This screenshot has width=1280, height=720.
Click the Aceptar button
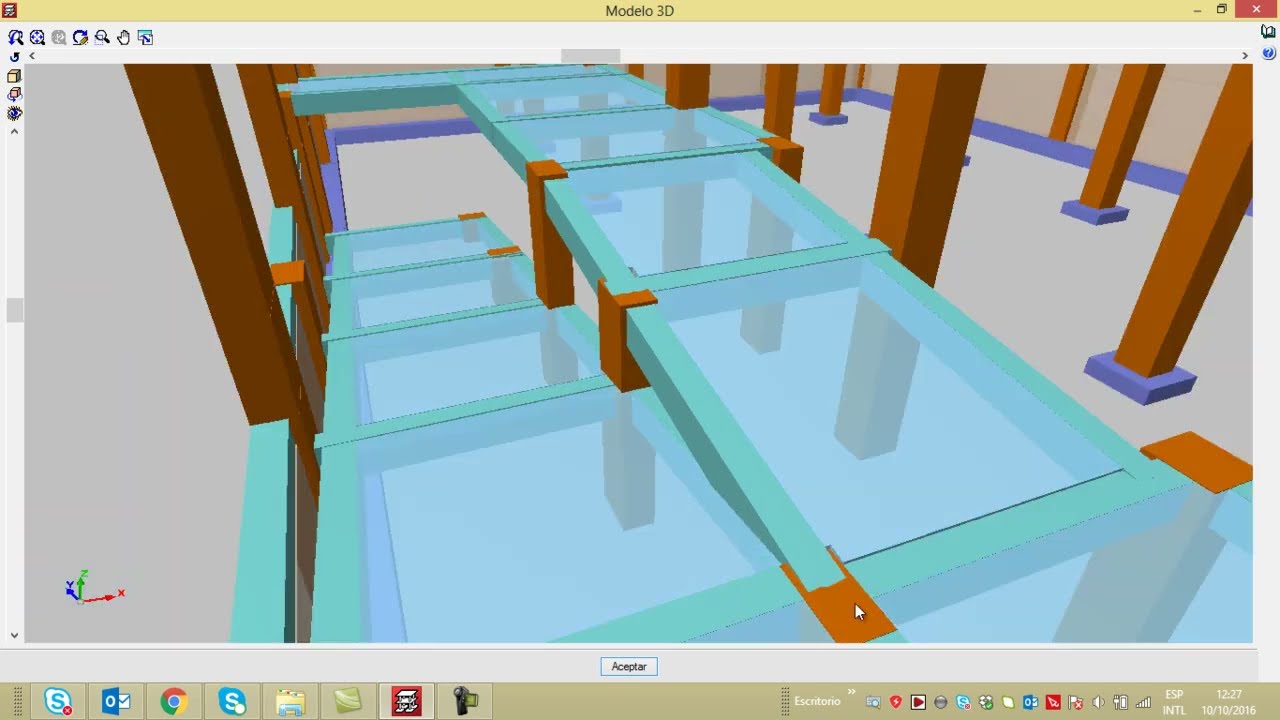pos(629,666)
